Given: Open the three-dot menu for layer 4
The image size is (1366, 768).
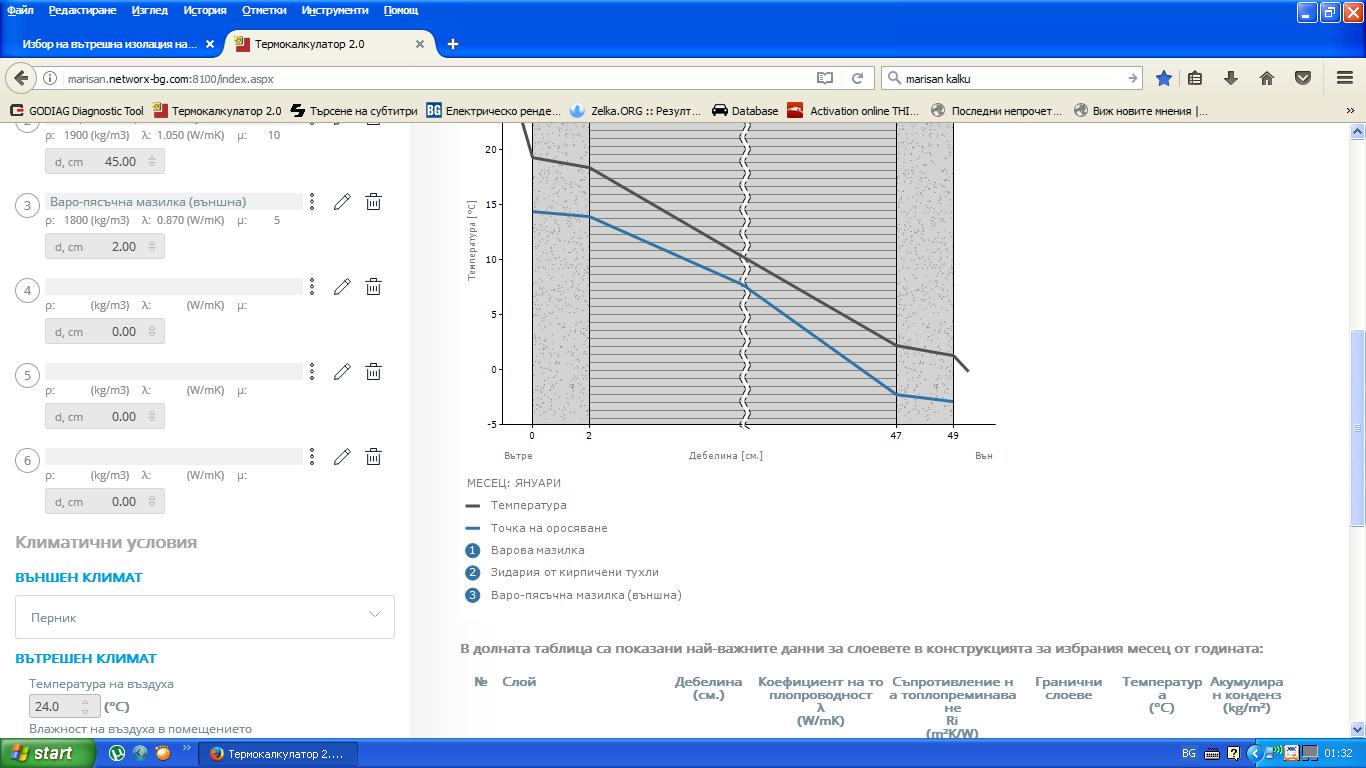Looking at the screenshot, I should pos(312,287).
